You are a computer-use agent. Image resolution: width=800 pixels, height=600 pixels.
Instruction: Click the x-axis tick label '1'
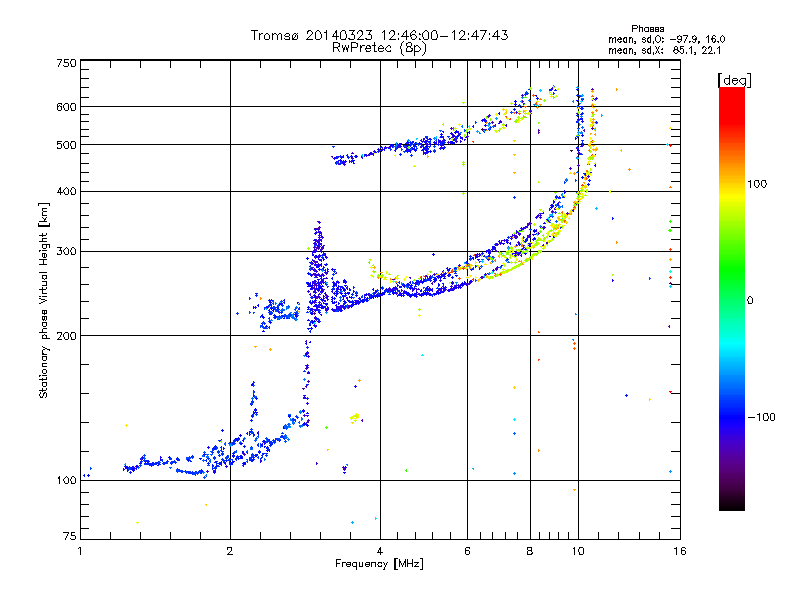click(81, 551)
